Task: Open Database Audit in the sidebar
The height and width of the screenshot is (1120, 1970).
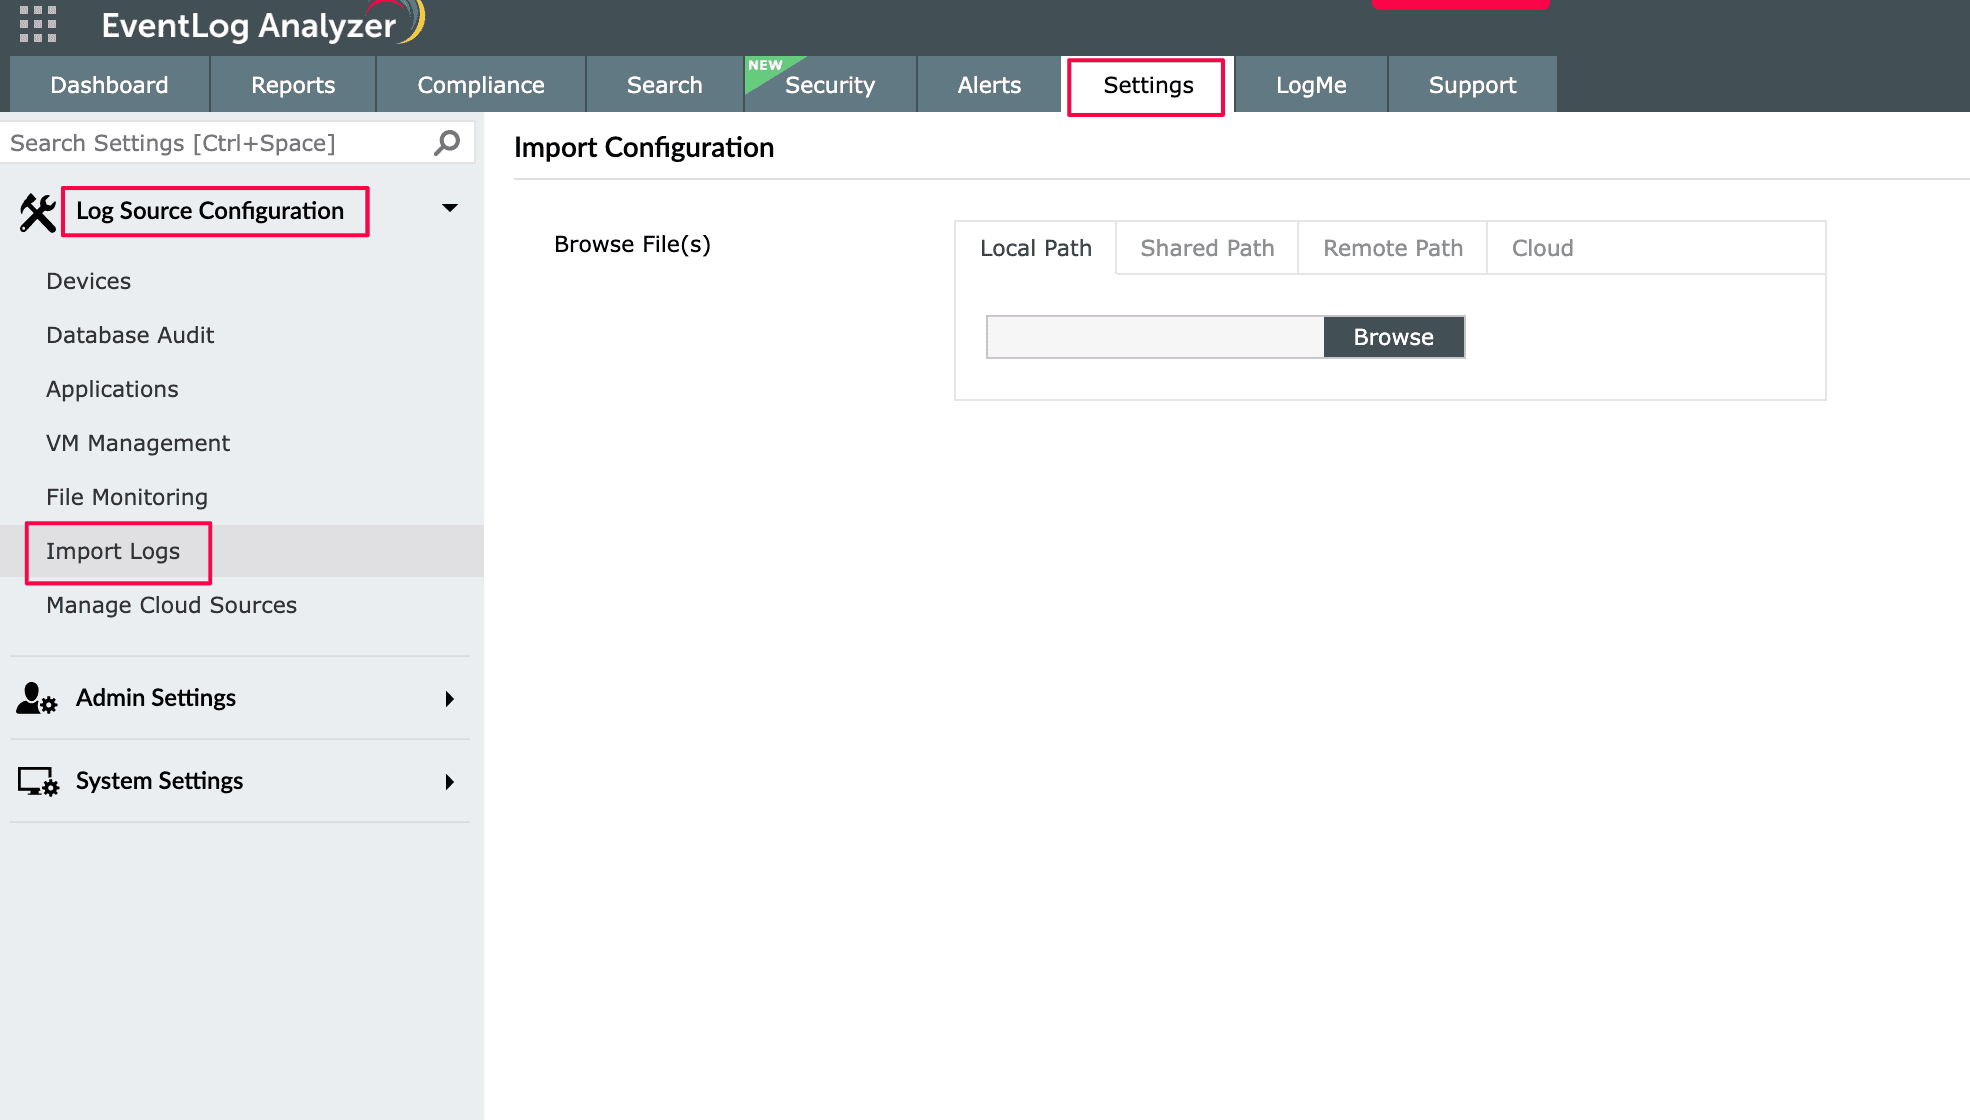Action: click(130, 335)
